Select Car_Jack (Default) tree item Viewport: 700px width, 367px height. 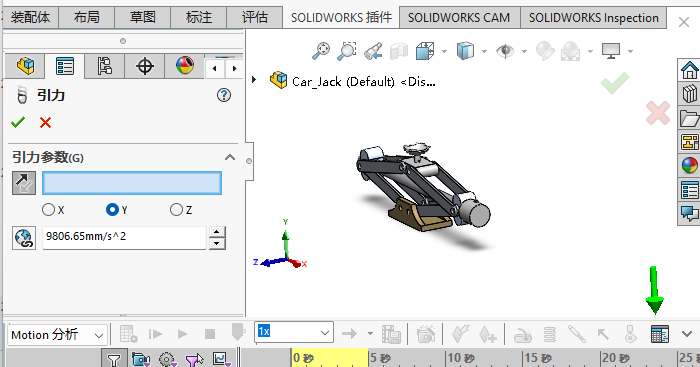tap(353, 81)
